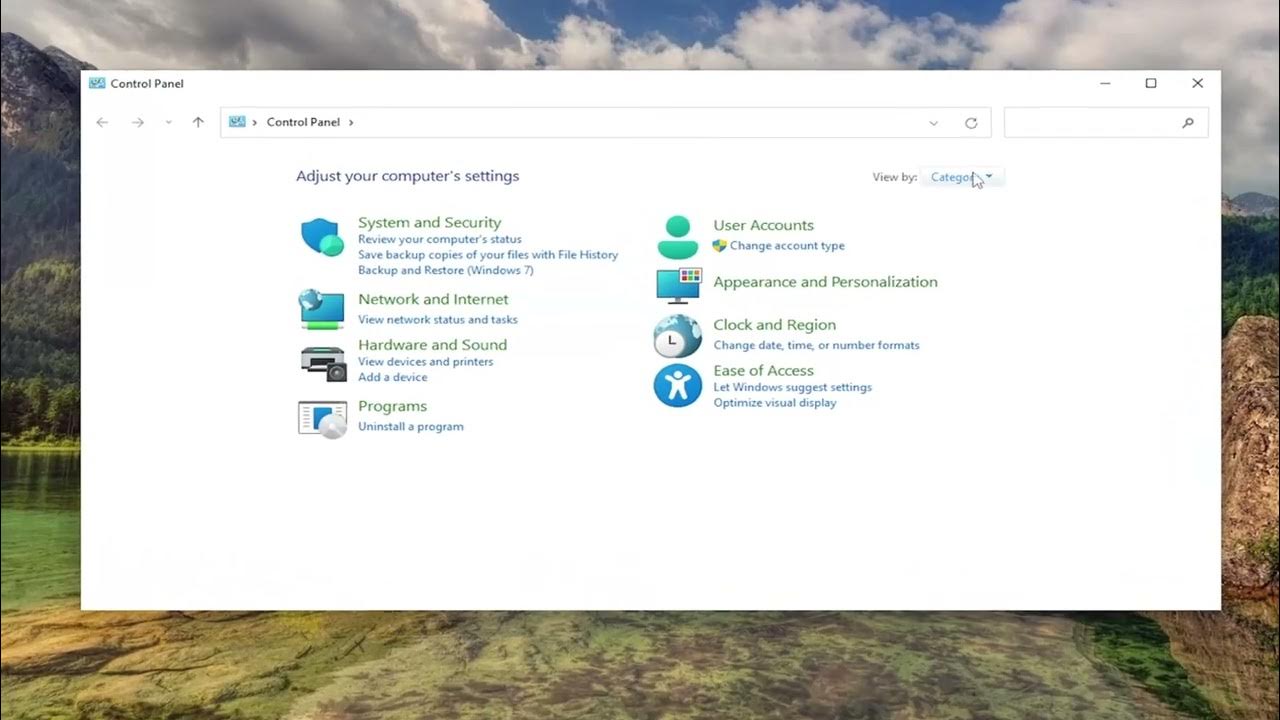The image size is (1280, 720).
Task: Open Backup and Restore (Windows 7)
Action: coord(446,270)
